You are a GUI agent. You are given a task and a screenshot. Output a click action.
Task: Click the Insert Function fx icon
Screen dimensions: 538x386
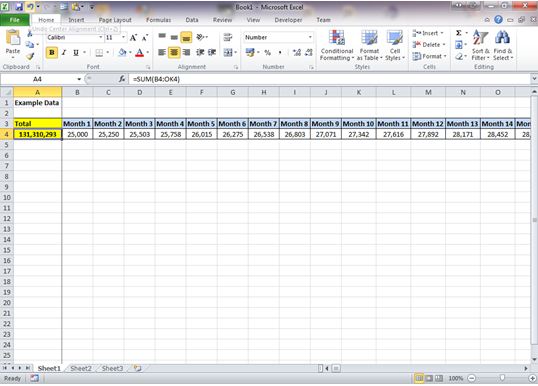tap(122, 79)
